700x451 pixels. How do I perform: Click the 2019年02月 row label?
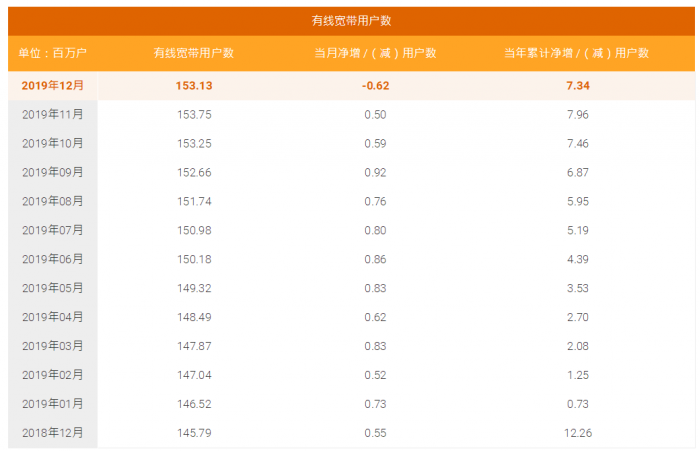pyautogui.click(x=53, y=375)
